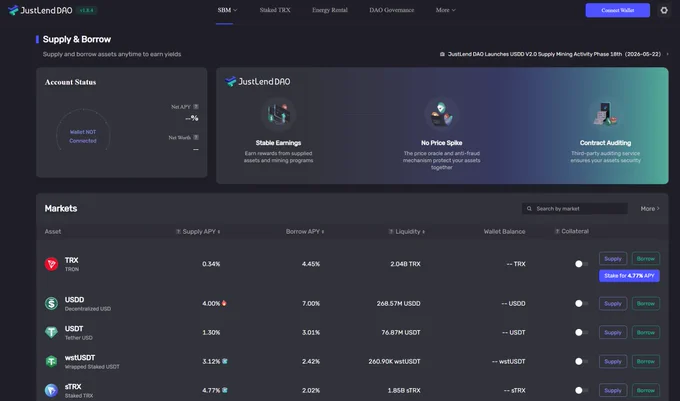The image size is (680, 401).
Task: Click the wstUSDT token icon
Action: 51,361
